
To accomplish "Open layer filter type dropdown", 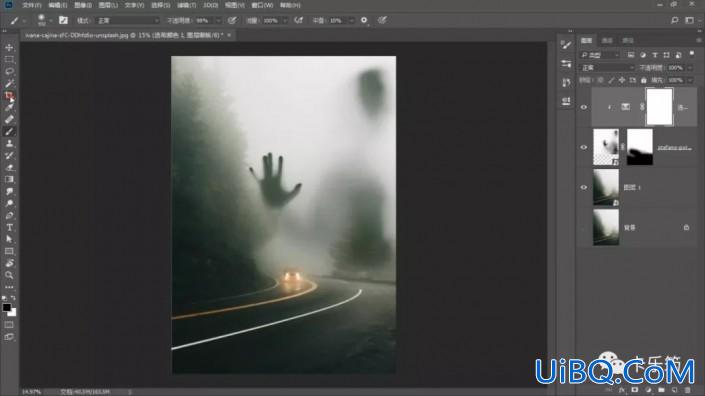I will 600,55.
